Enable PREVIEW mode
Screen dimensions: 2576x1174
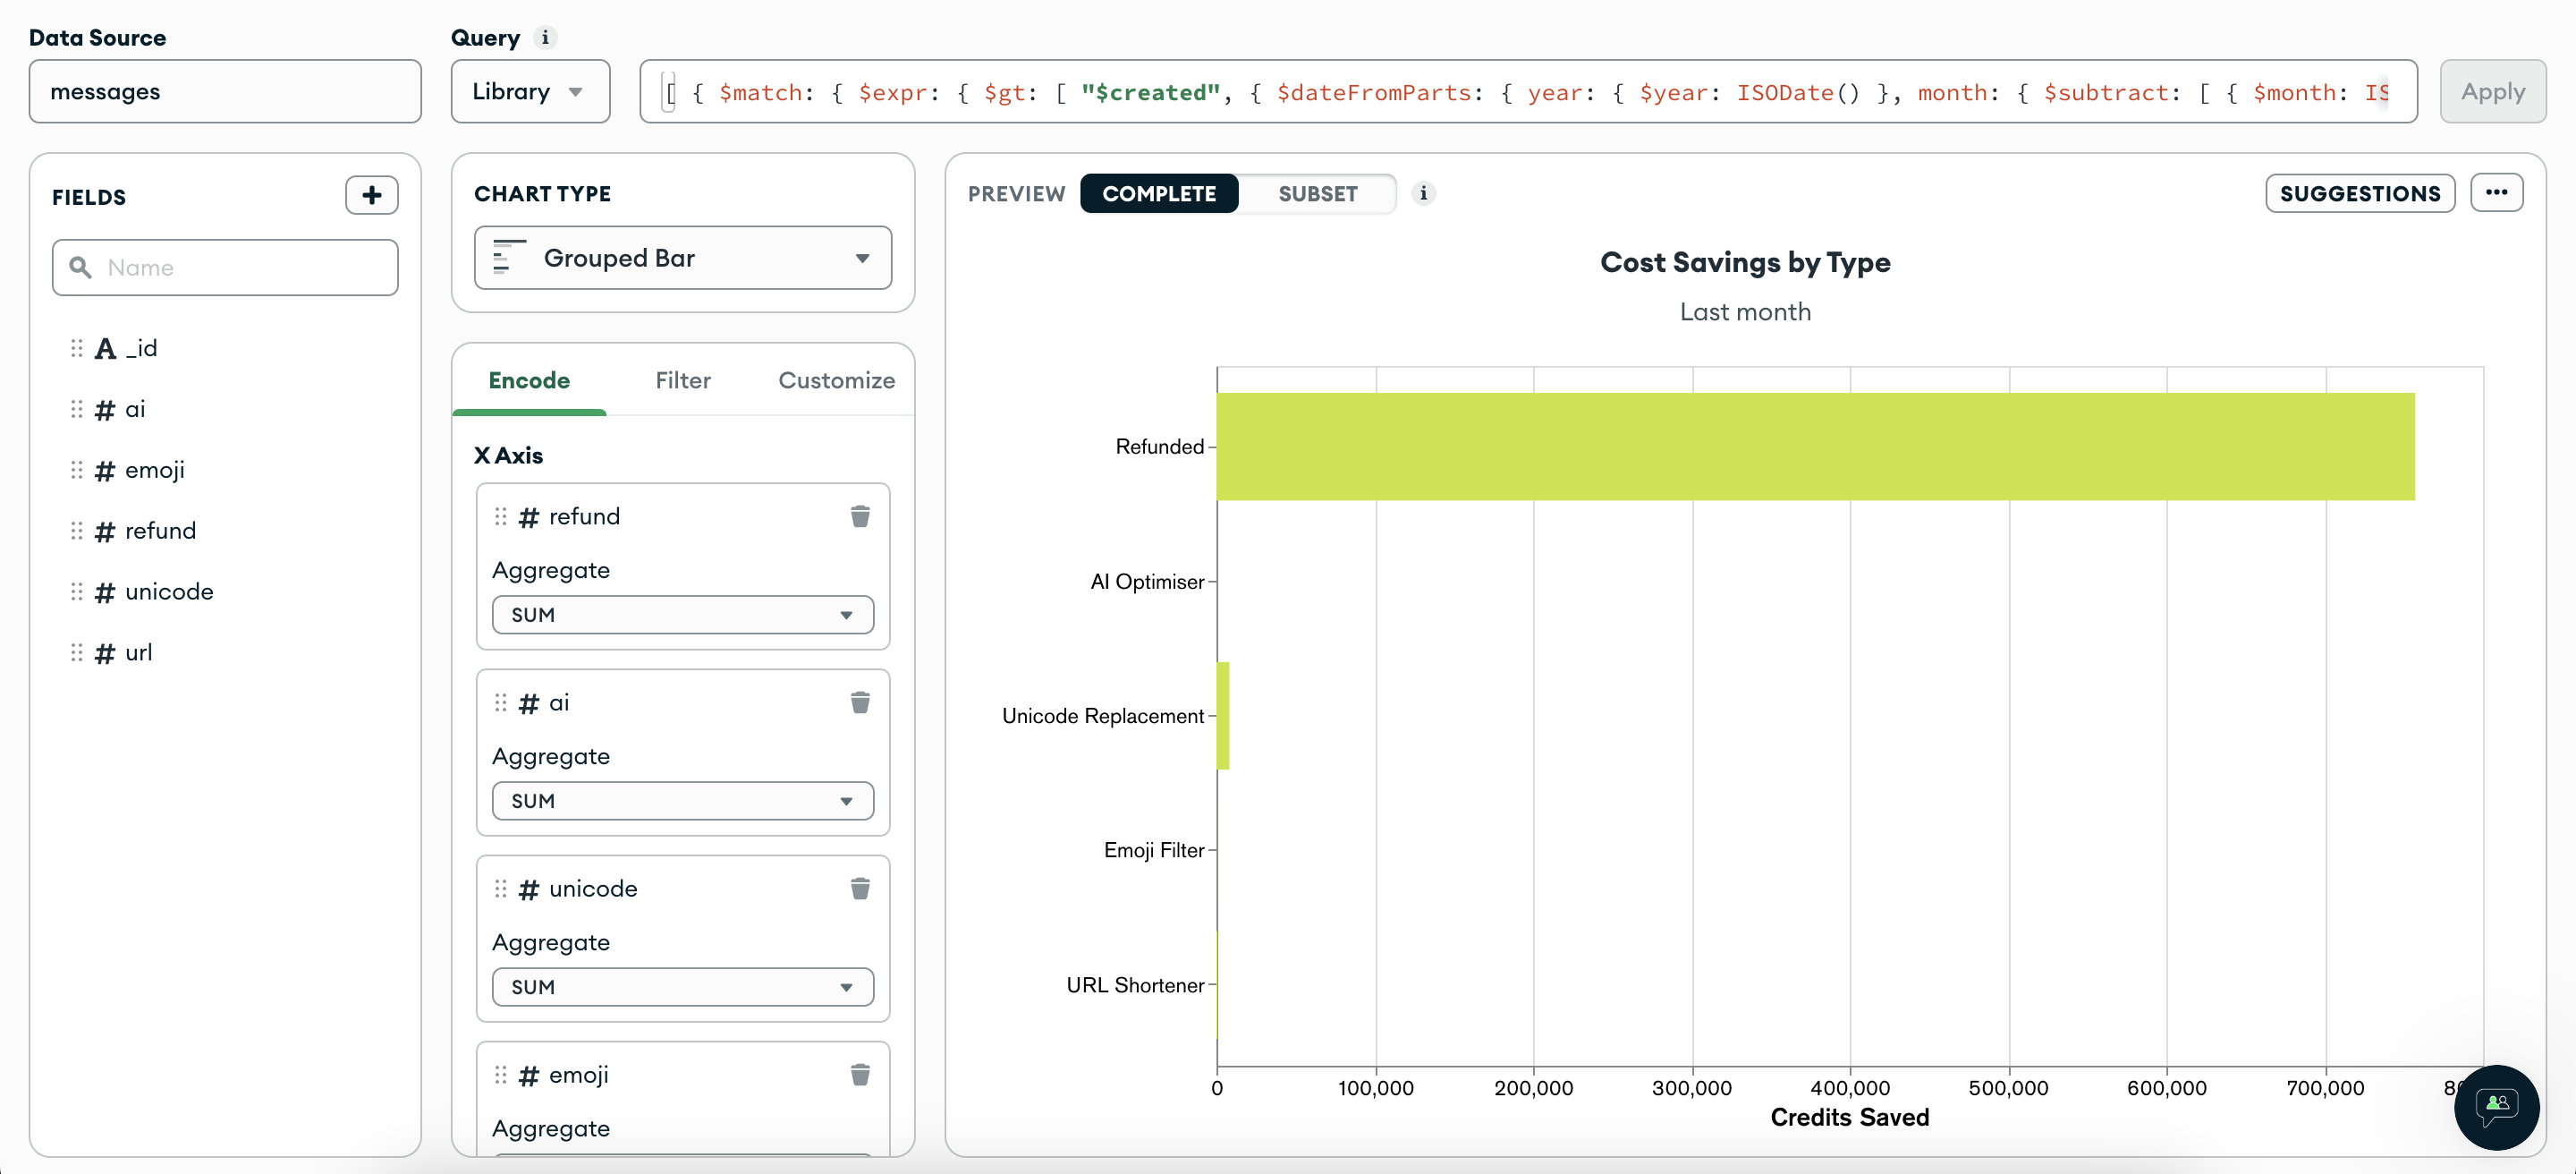click(x=1016, y=193)
